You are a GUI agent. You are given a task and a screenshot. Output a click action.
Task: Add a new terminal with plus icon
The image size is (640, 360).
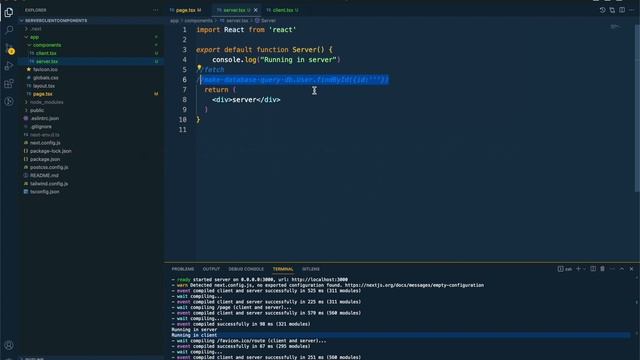578,269
